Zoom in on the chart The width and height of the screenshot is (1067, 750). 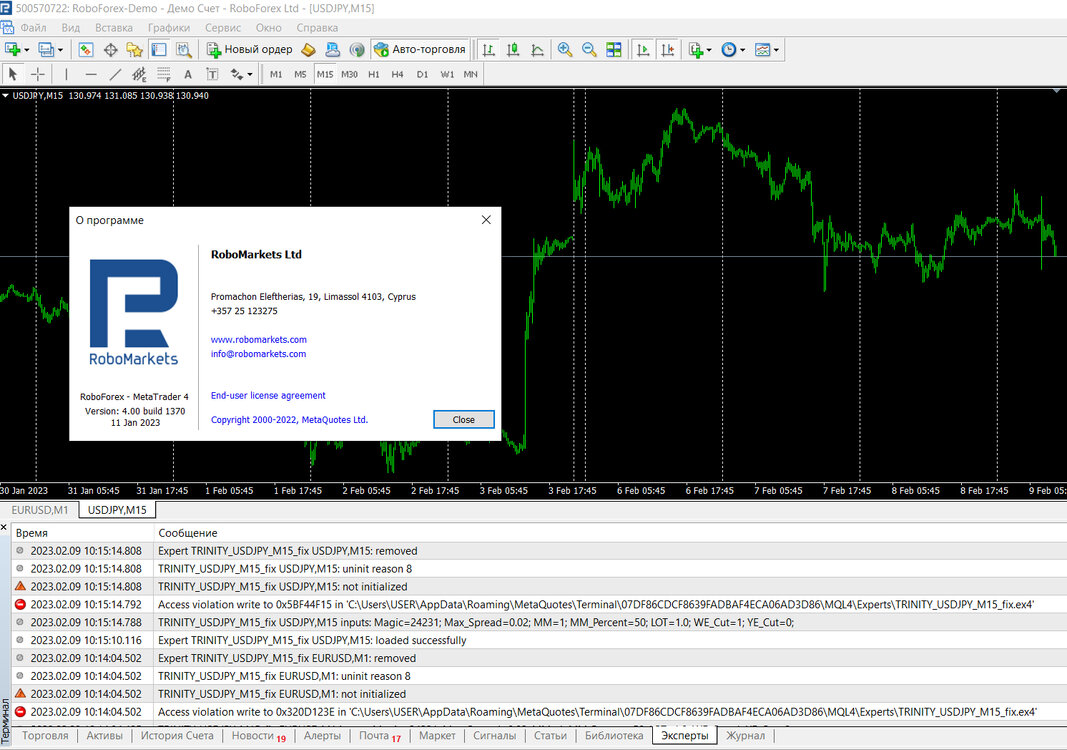click(565, 50)
